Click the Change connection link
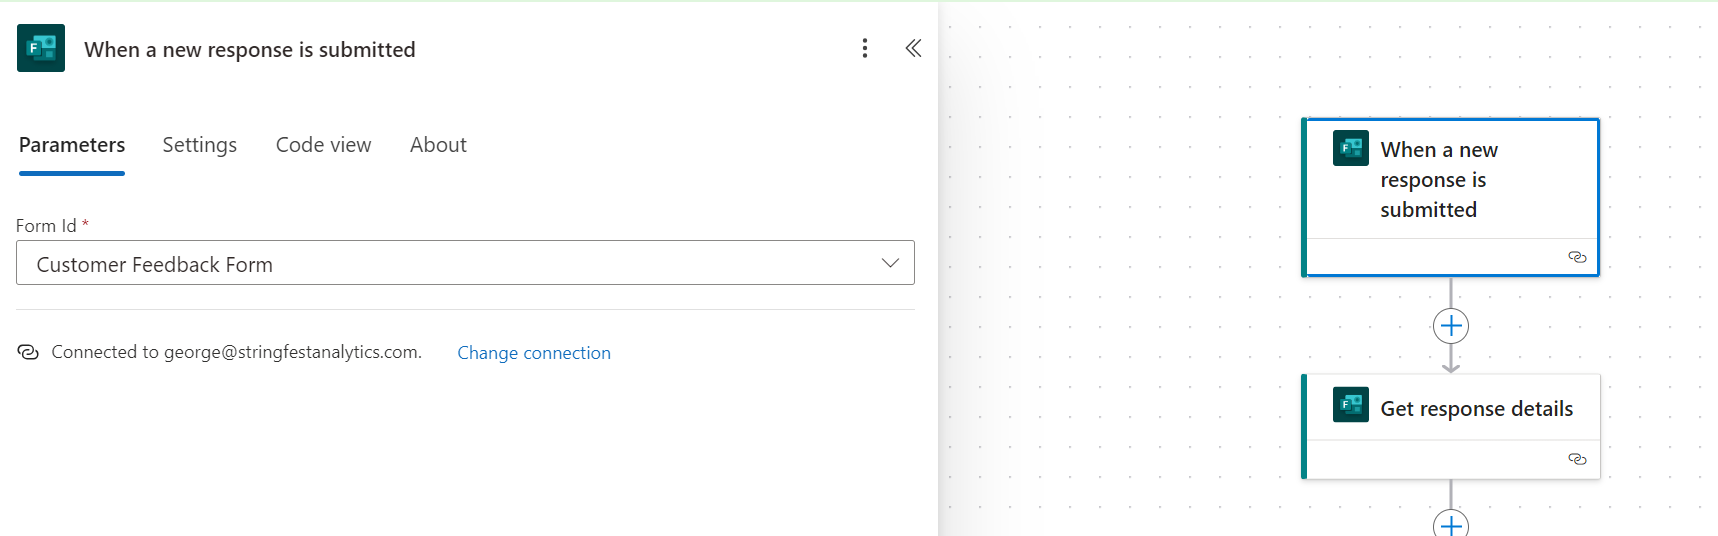 coord(534,353)
